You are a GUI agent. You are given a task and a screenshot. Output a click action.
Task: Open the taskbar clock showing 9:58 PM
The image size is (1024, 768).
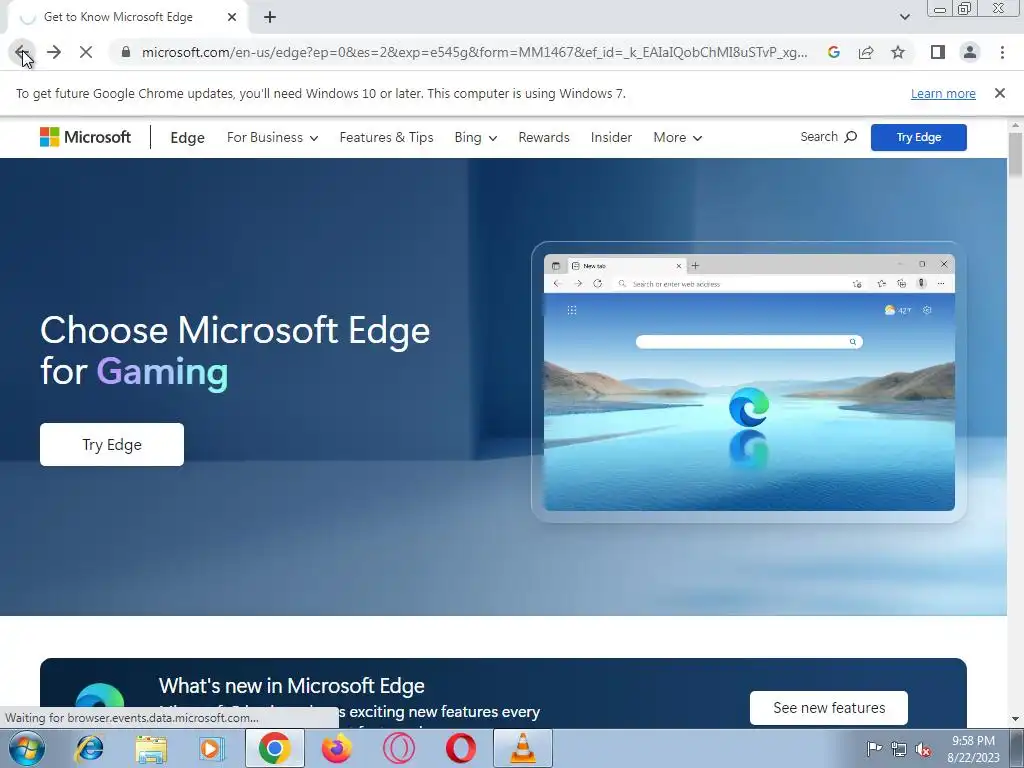click(x=973, y=748)
